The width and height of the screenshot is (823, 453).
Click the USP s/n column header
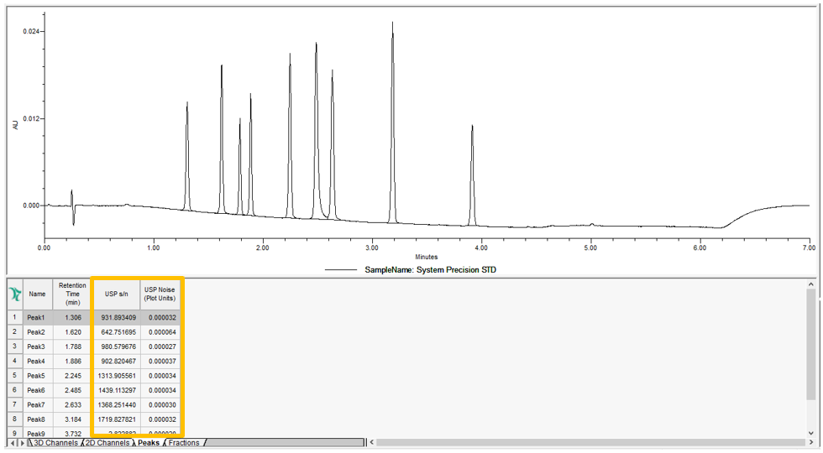pos(116,294)
